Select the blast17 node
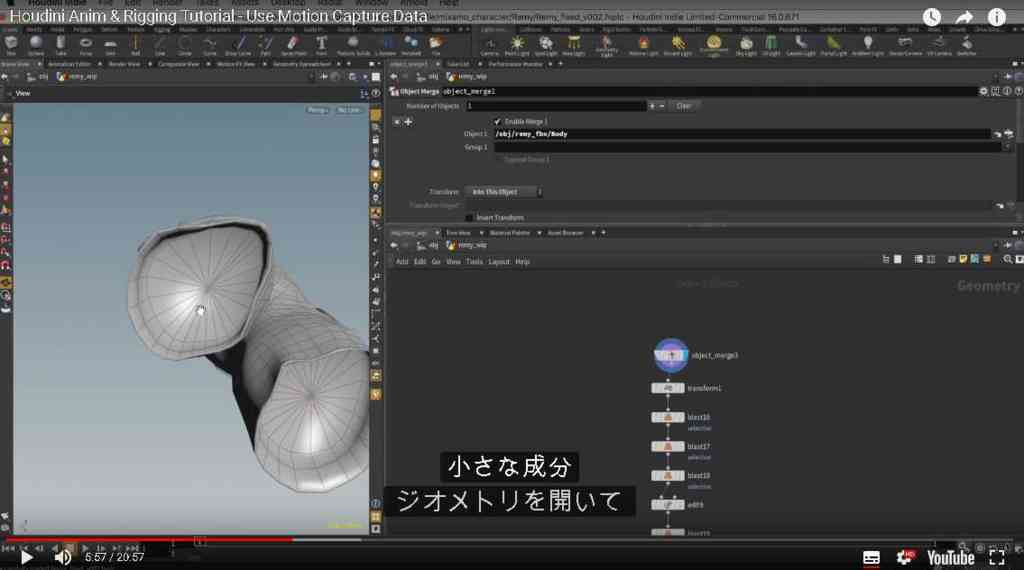The height and width of the screenshot is (570, 1024). pos(667,447)
